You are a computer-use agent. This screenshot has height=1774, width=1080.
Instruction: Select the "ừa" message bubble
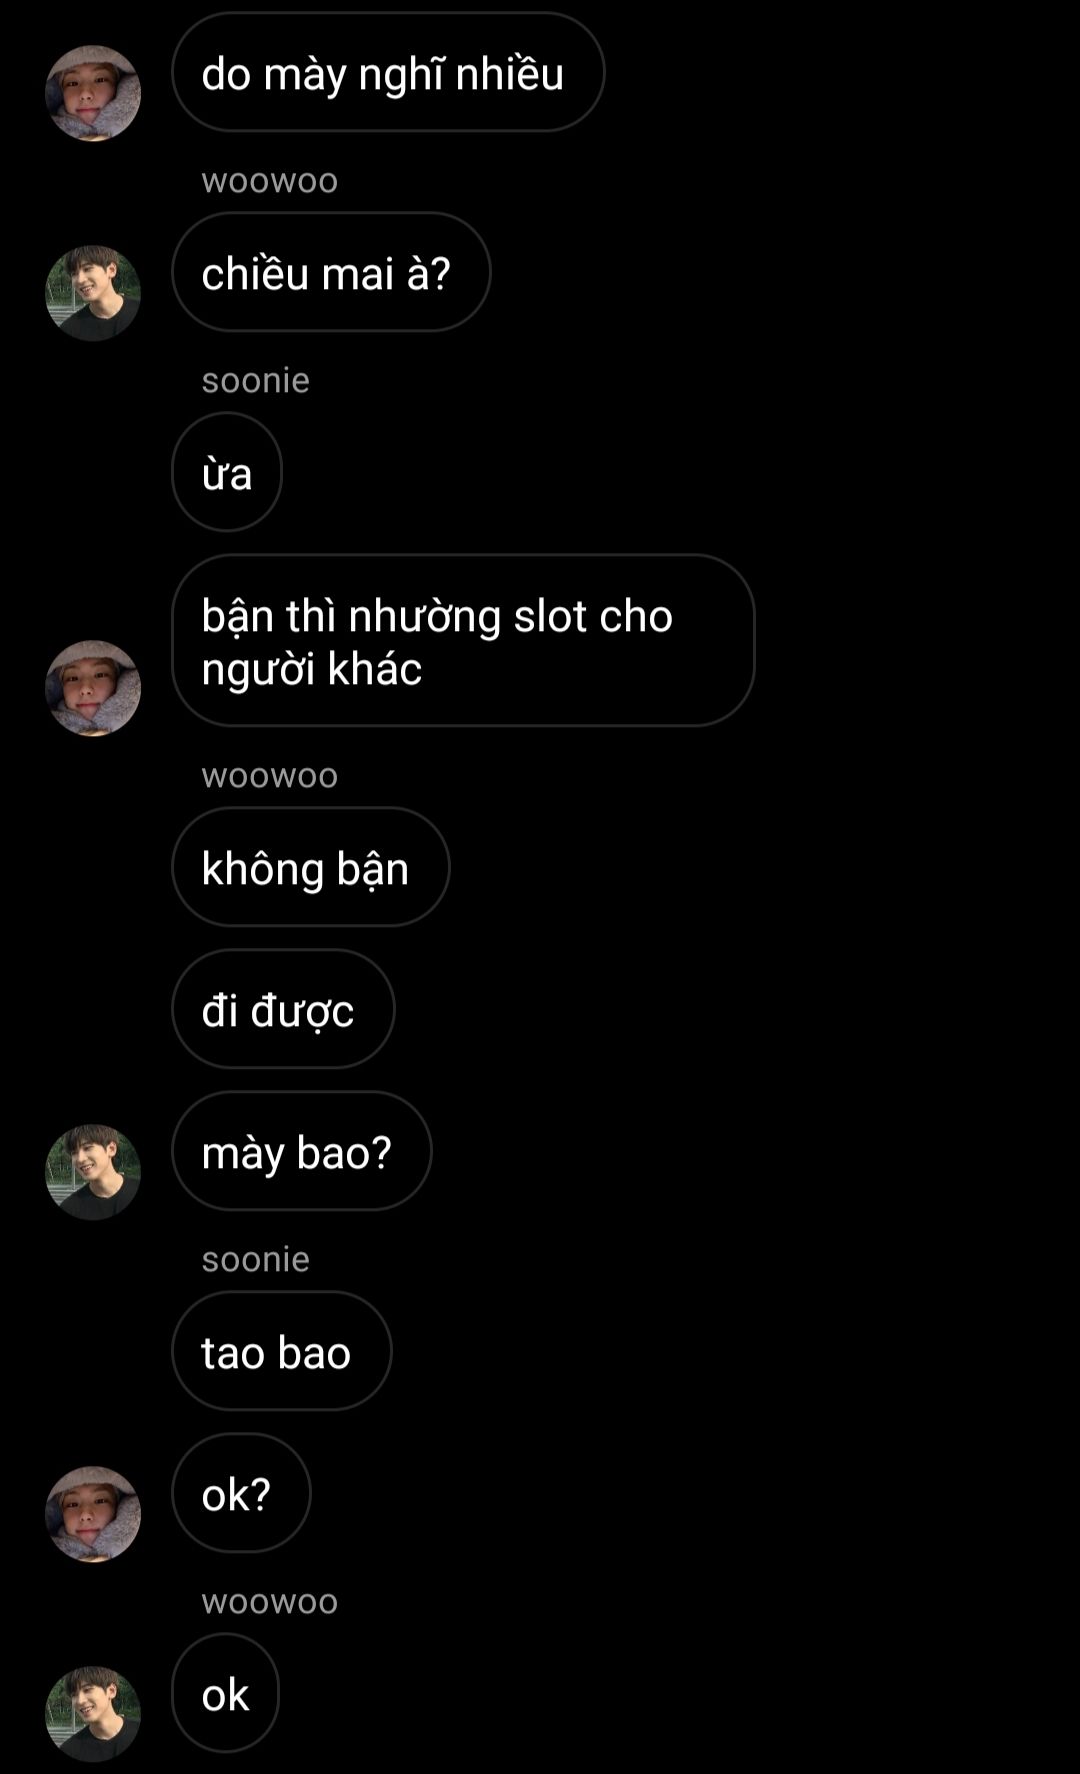[227, 472]
